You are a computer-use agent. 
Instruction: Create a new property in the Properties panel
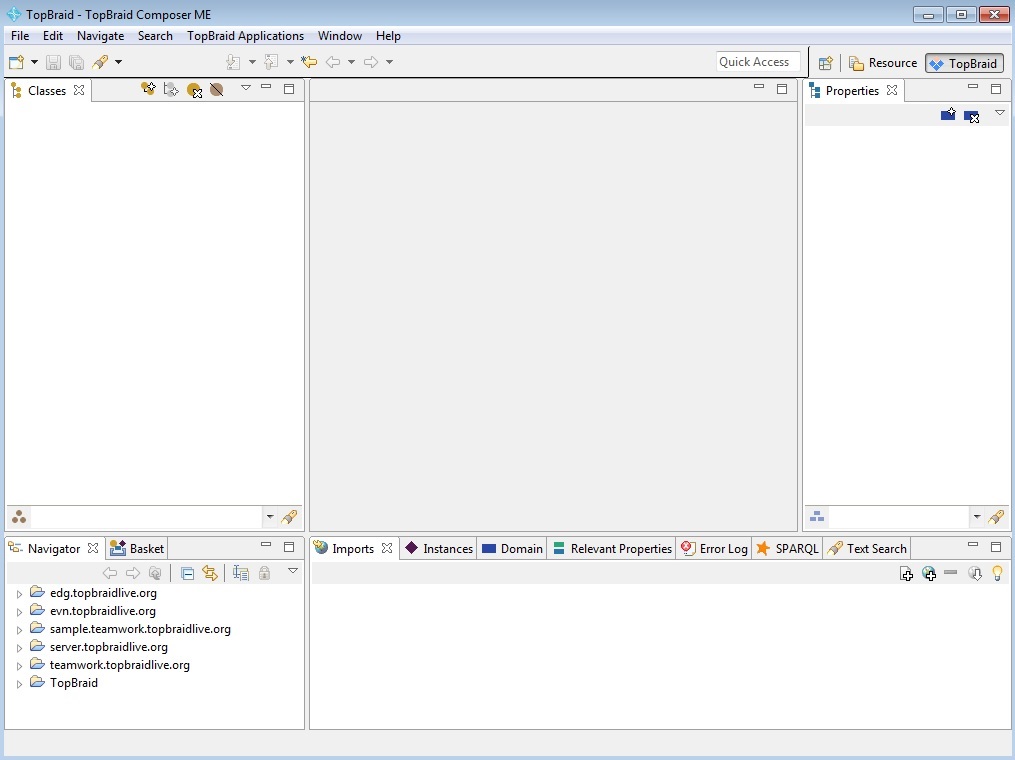pyautogui.click(x=947, y=114)
